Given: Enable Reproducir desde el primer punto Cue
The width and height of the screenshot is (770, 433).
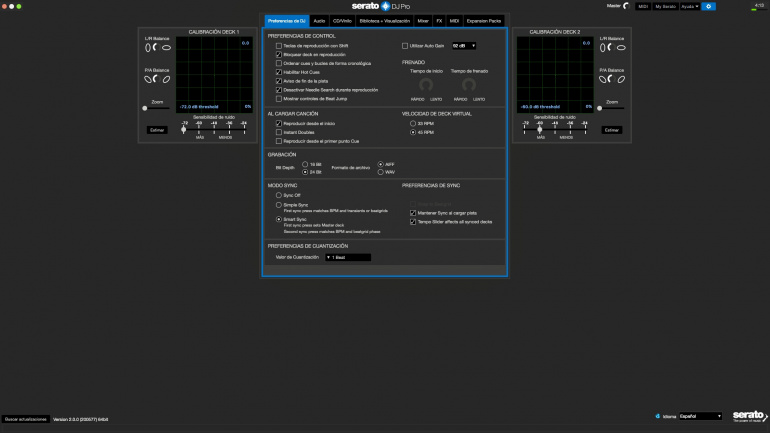Looking at the screenshot, I should pyautogui.click(x=278, y=141).
